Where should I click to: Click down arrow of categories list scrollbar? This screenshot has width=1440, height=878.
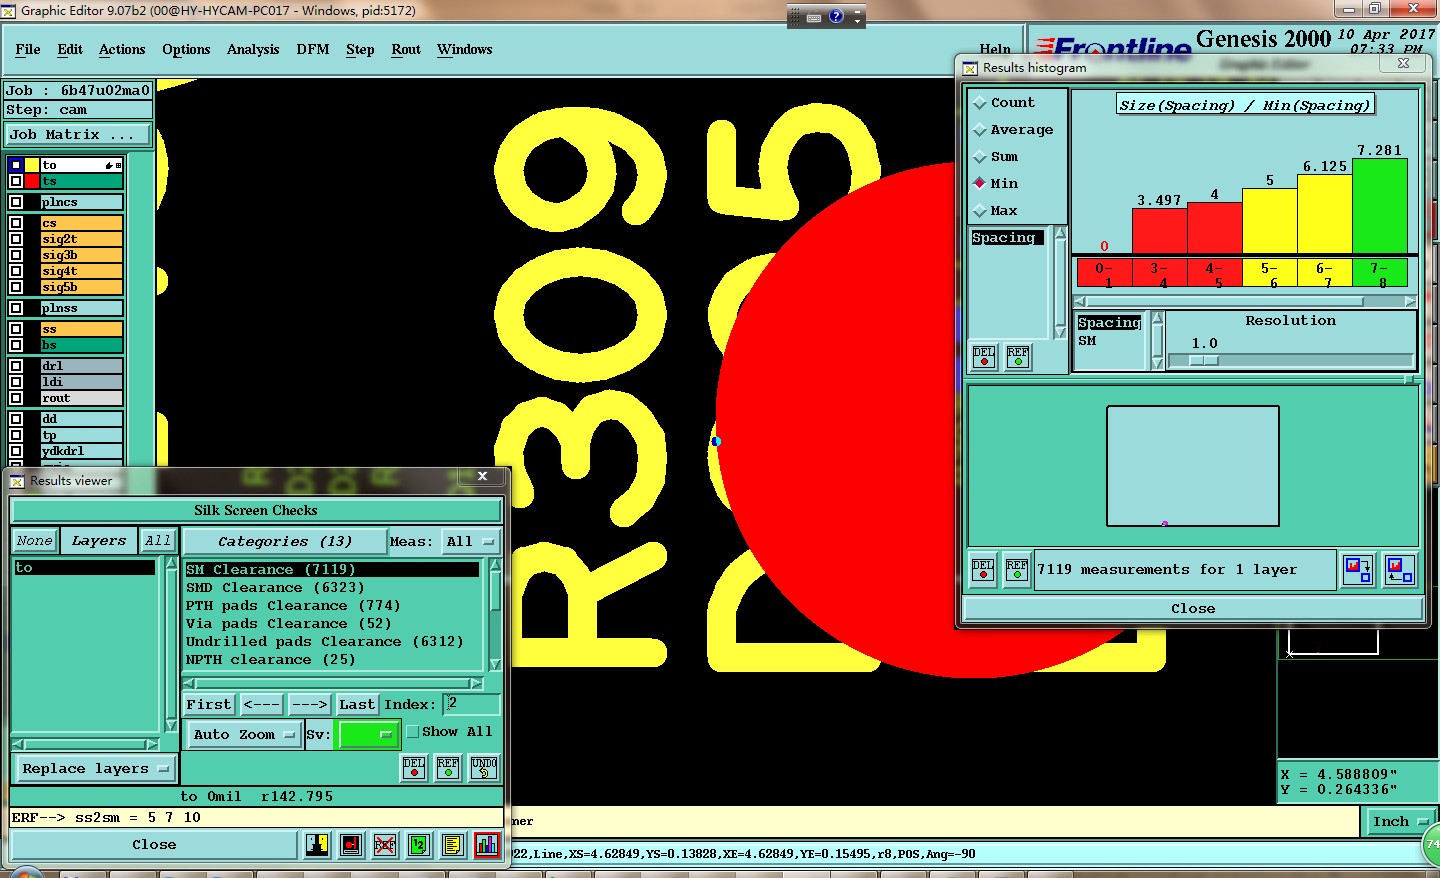coord(494,665)
